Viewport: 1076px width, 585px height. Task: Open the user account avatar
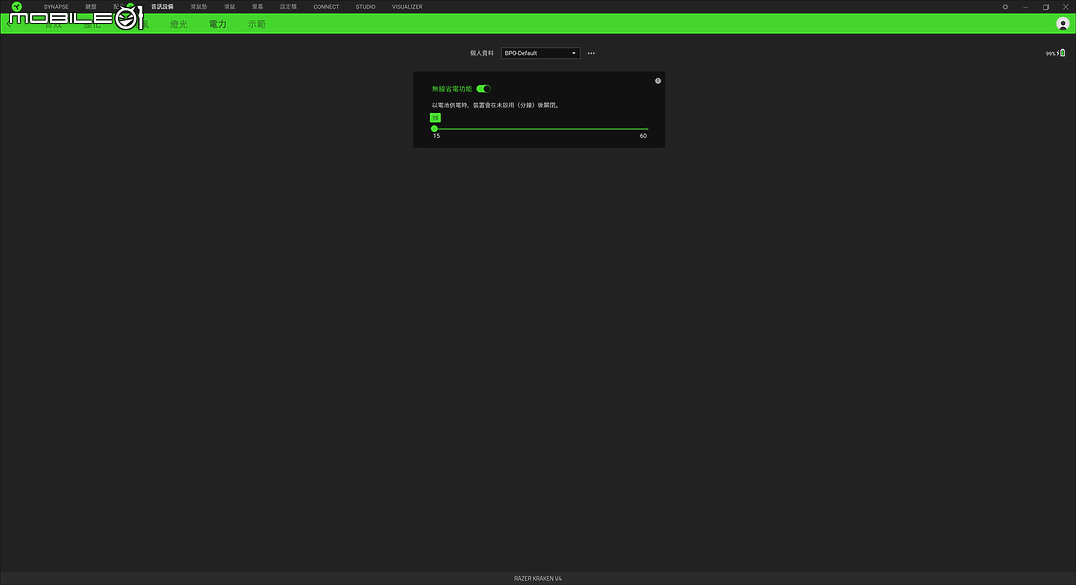coord(1062,24)
